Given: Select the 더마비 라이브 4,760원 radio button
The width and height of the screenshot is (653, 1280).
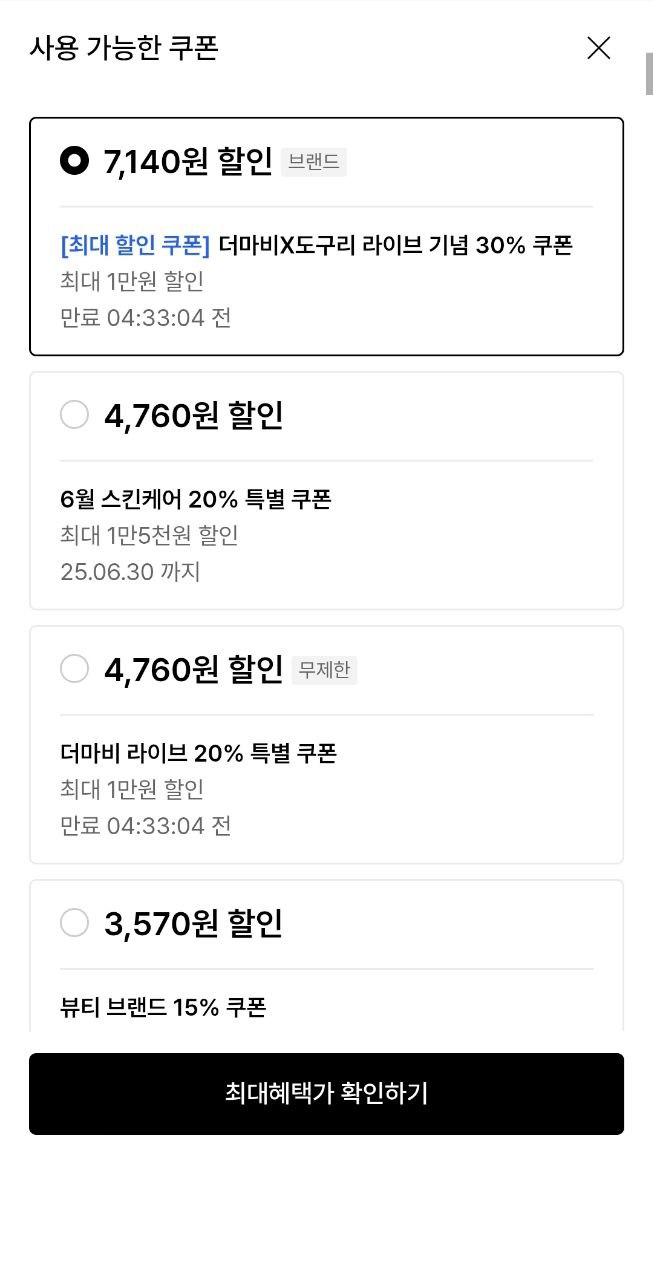Looking at the screenshot, I should tap(75, 669).
